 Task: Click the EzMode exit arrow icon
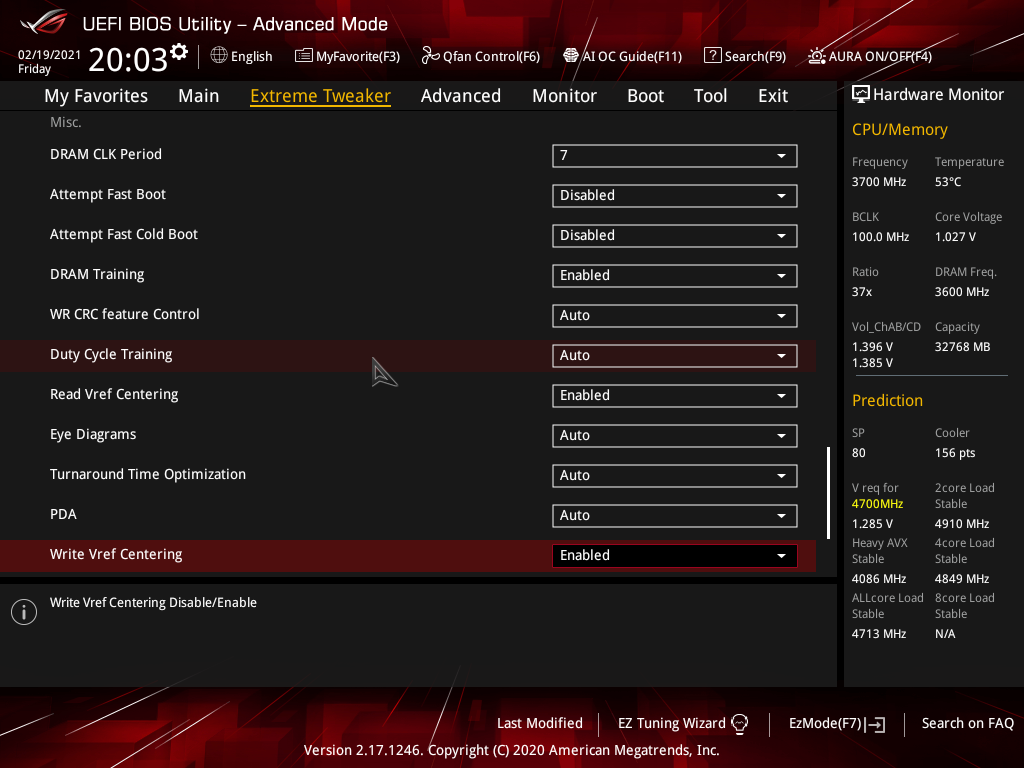point(875,724)
